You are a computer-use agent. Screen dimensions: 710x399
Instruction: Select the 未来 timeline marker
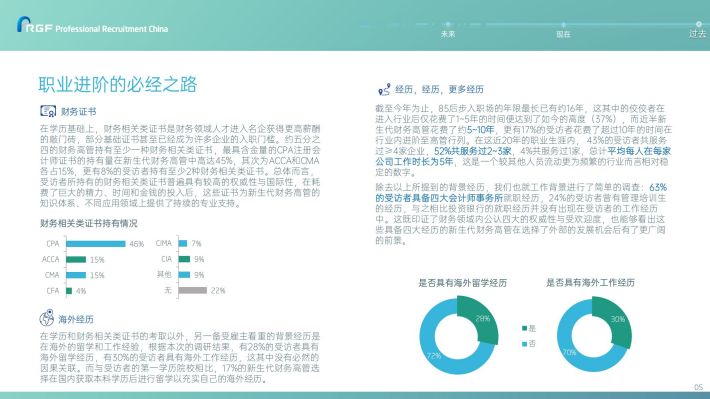tap(448, 24)
